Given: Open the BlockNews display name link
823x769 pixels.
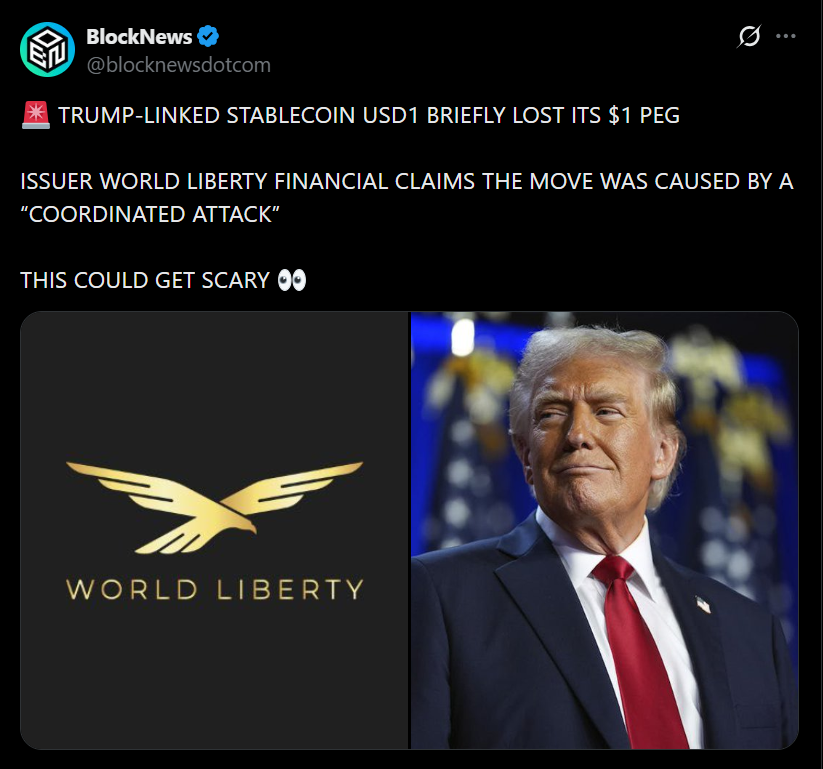Looking at the screenshot, I should coord(139,36).
